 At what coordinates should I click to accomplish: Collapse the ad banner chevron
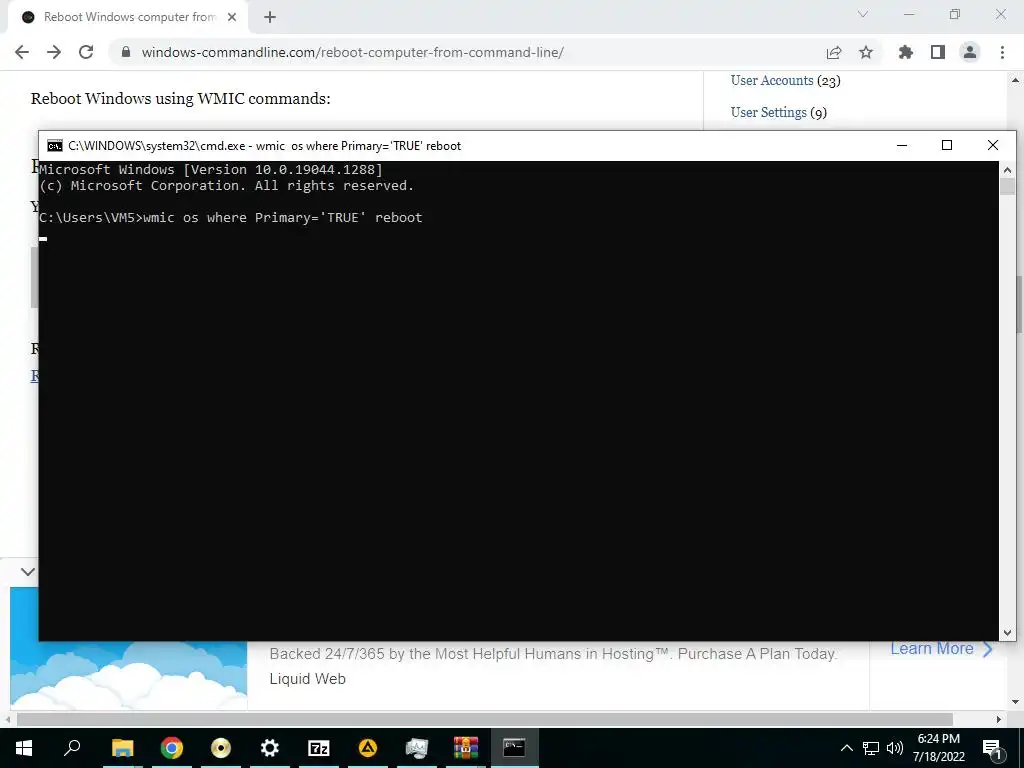click(x=27, y=571)
